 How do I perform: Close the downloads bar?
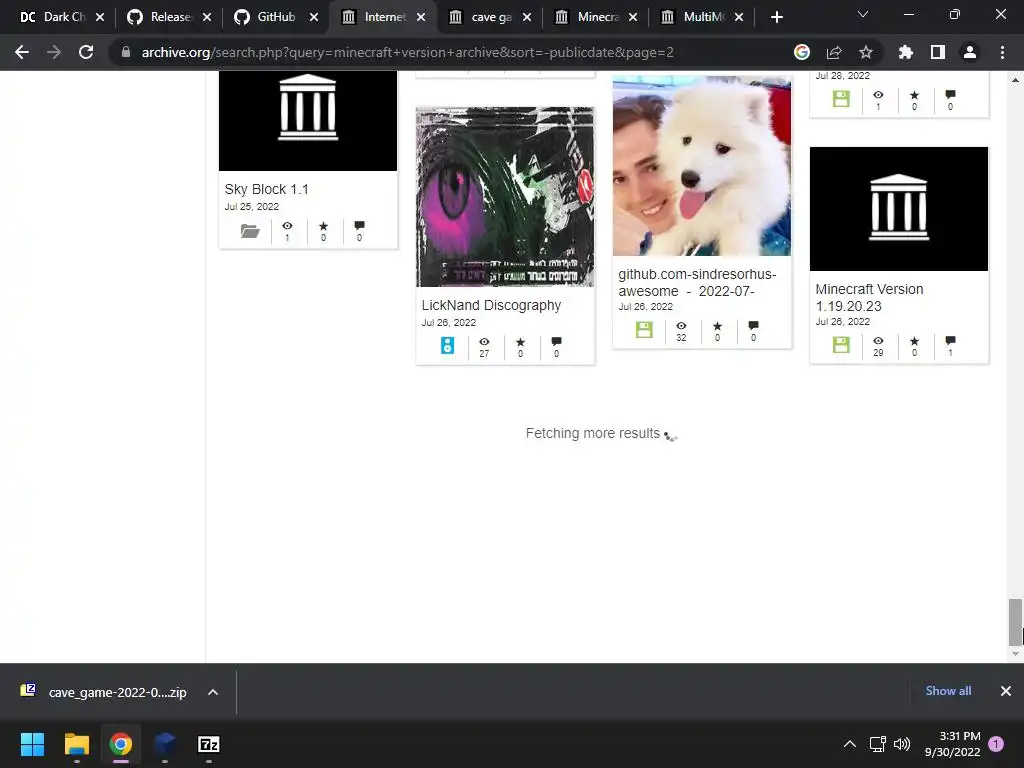1006,691
